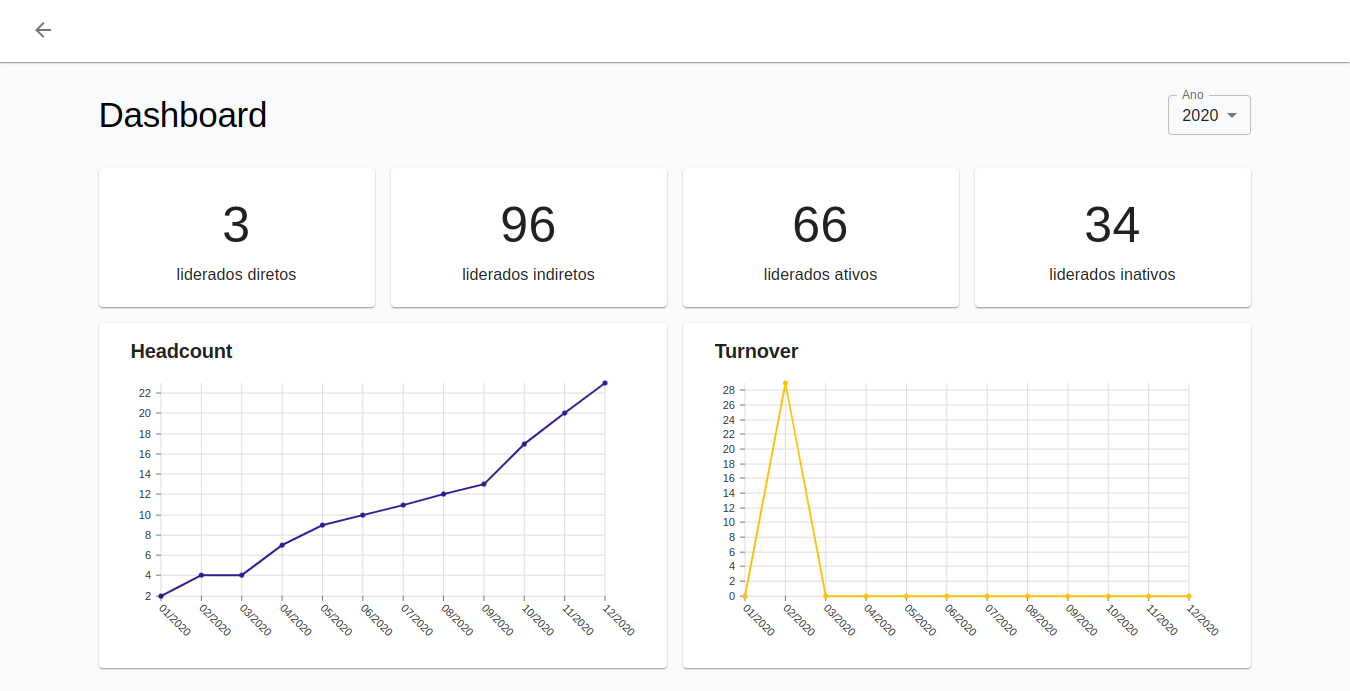1350x691 pixels.
Task: Click Headcount data point for 05/2020
Action: coord(322,525)
